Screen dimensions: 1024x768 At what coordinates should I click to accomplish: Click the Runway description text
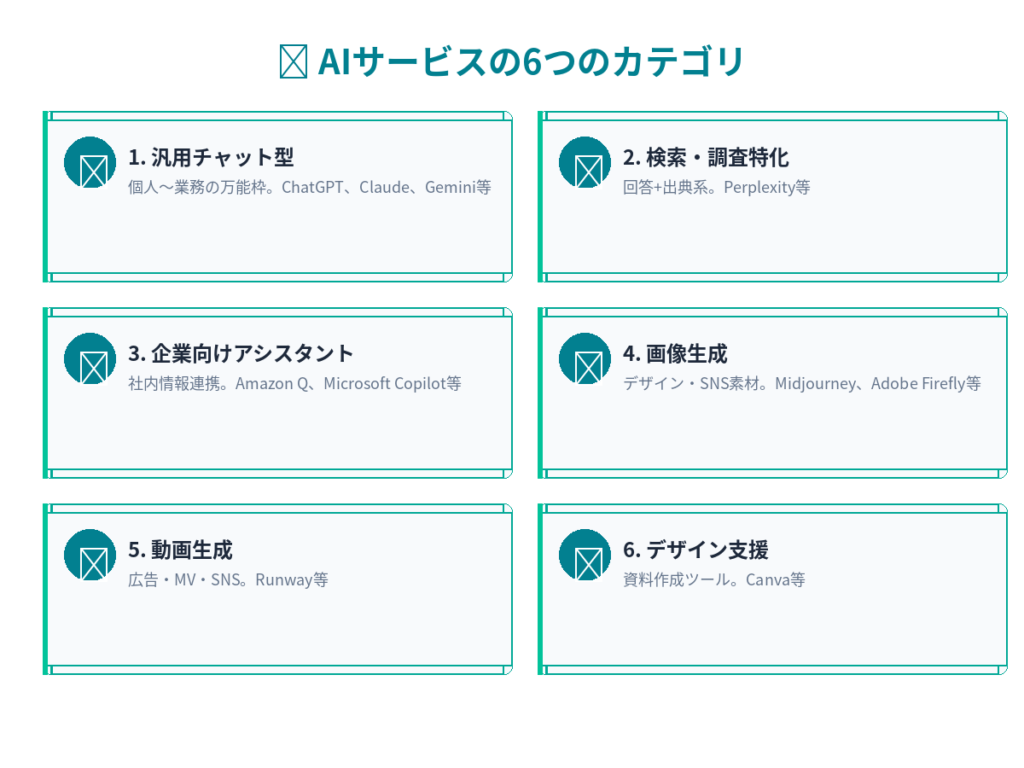click(228, 579)
